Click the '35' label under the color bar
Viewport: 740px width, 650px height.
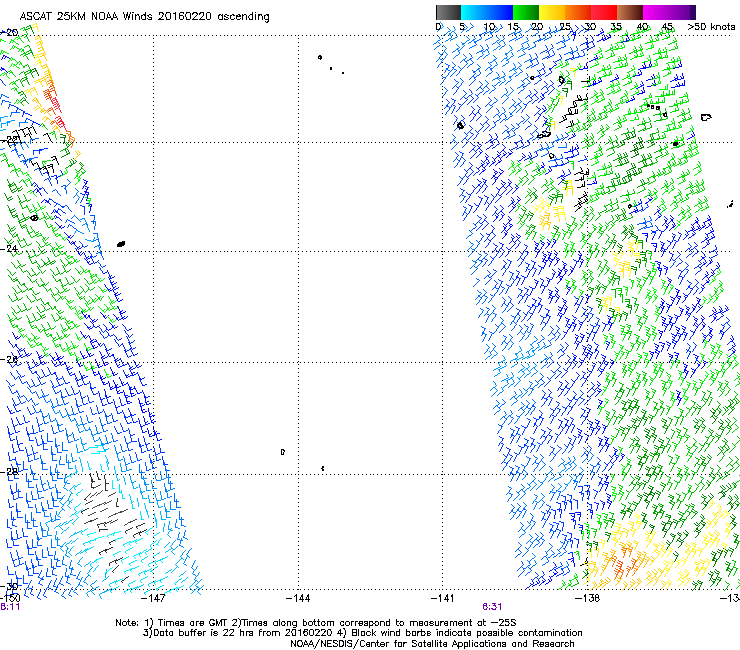616,27
